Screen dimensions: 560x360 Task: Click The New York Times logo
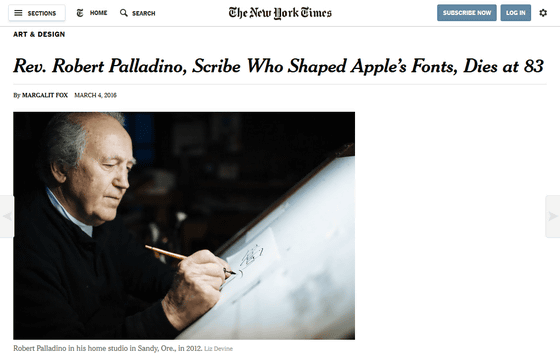280,13
